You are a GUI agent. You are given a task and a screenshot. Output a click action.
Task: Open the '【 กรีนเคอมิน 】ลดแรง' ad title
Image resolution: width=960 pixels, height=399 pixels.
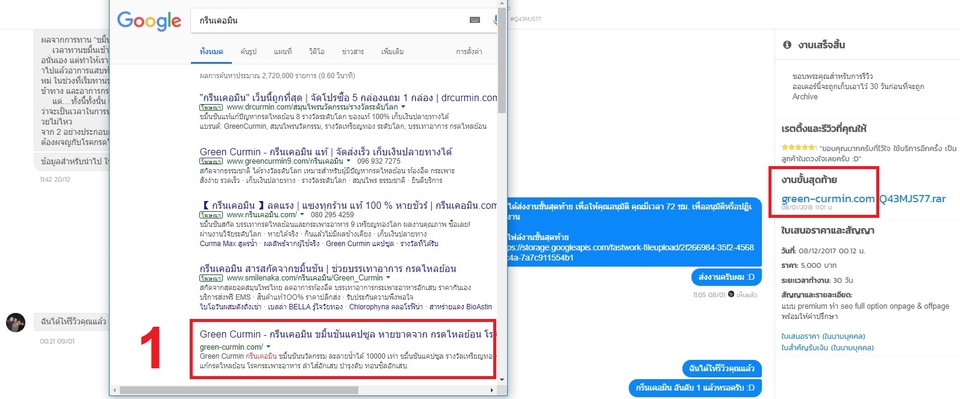point(349,206)
